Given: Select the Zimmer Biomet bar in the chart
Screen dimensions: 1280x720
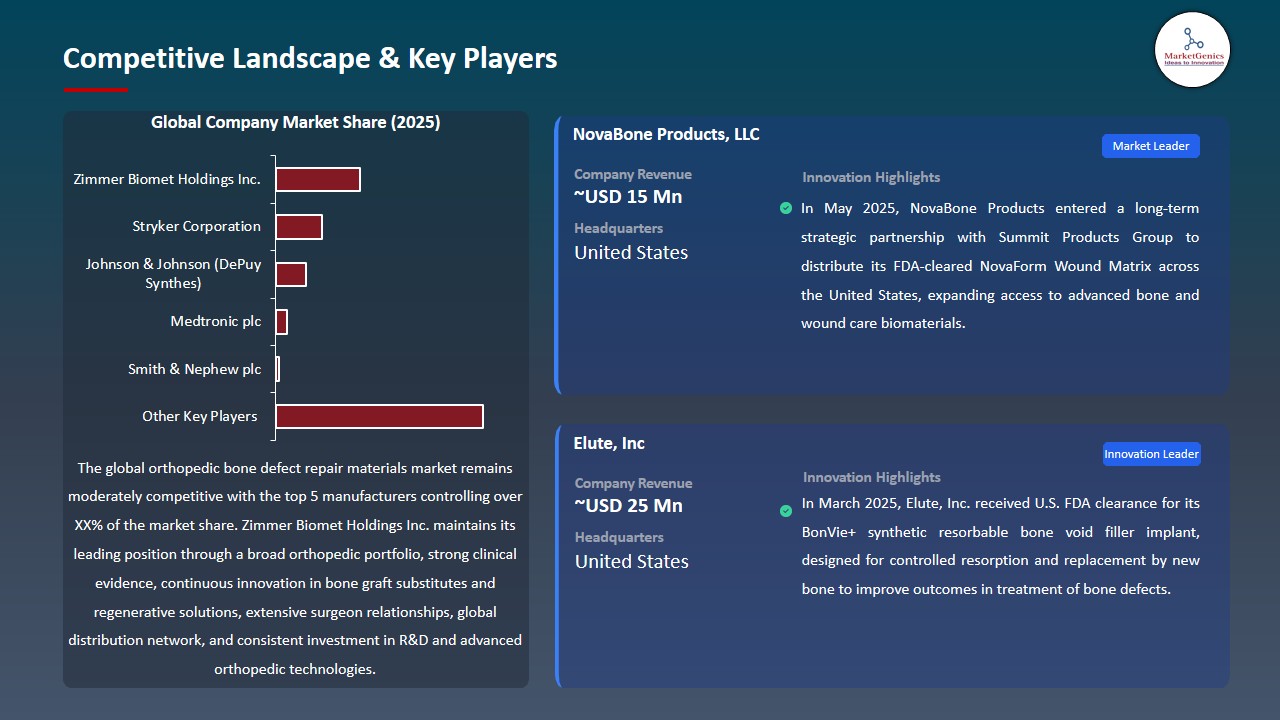Looking at the screenshot, I should pos(317,179).
